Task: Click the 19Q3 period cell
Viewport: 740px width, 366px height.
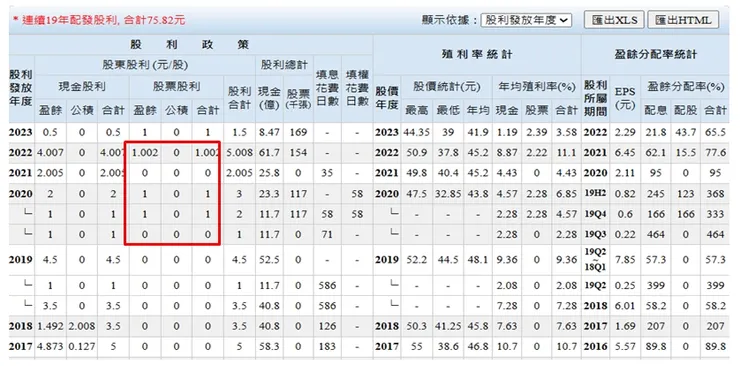Action: [596, 234]
